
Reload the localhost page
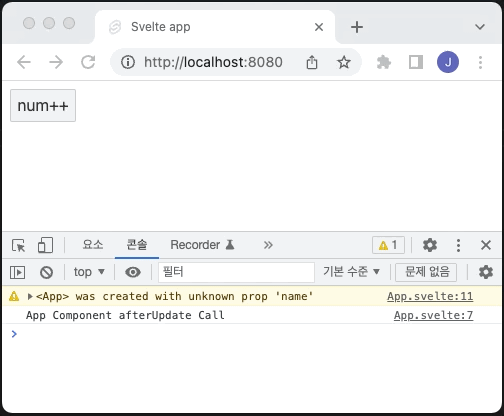point(88,62)
